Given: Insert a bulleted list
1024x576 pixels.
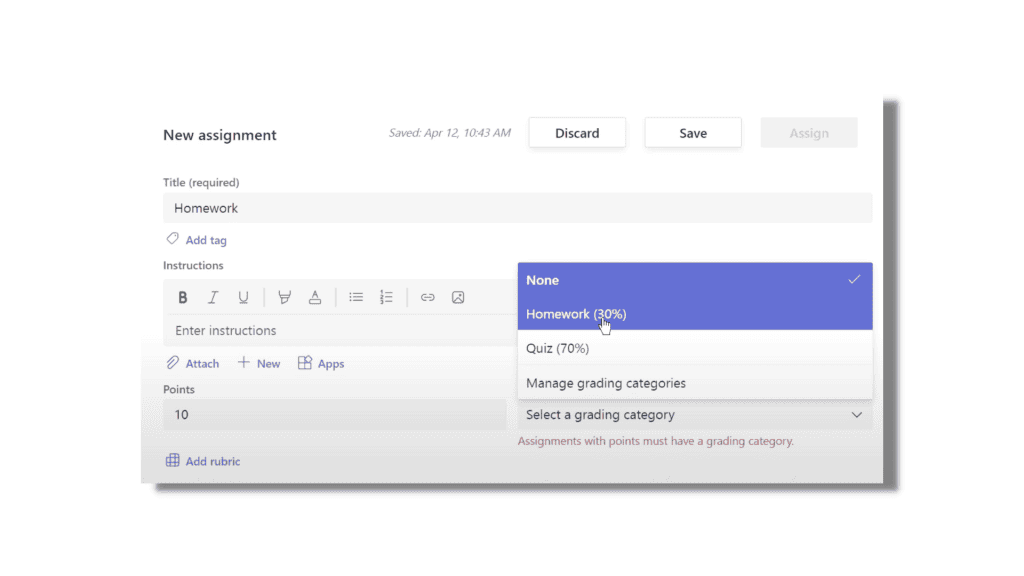Looking at the screenshot, I should (356, 297).
